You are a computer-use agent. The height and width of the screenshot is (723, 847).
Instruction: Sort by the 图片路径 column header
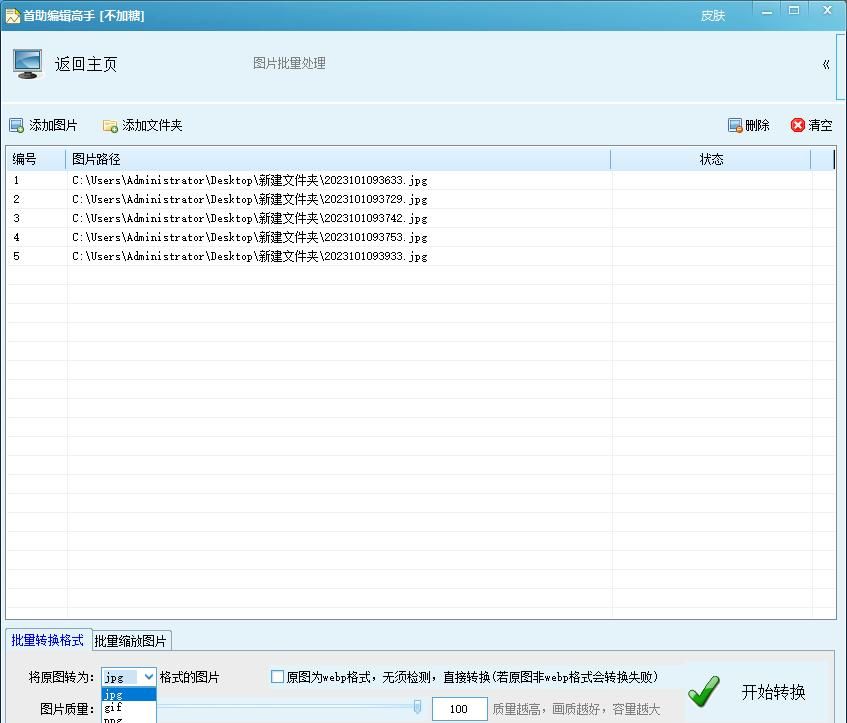(338, 159)
